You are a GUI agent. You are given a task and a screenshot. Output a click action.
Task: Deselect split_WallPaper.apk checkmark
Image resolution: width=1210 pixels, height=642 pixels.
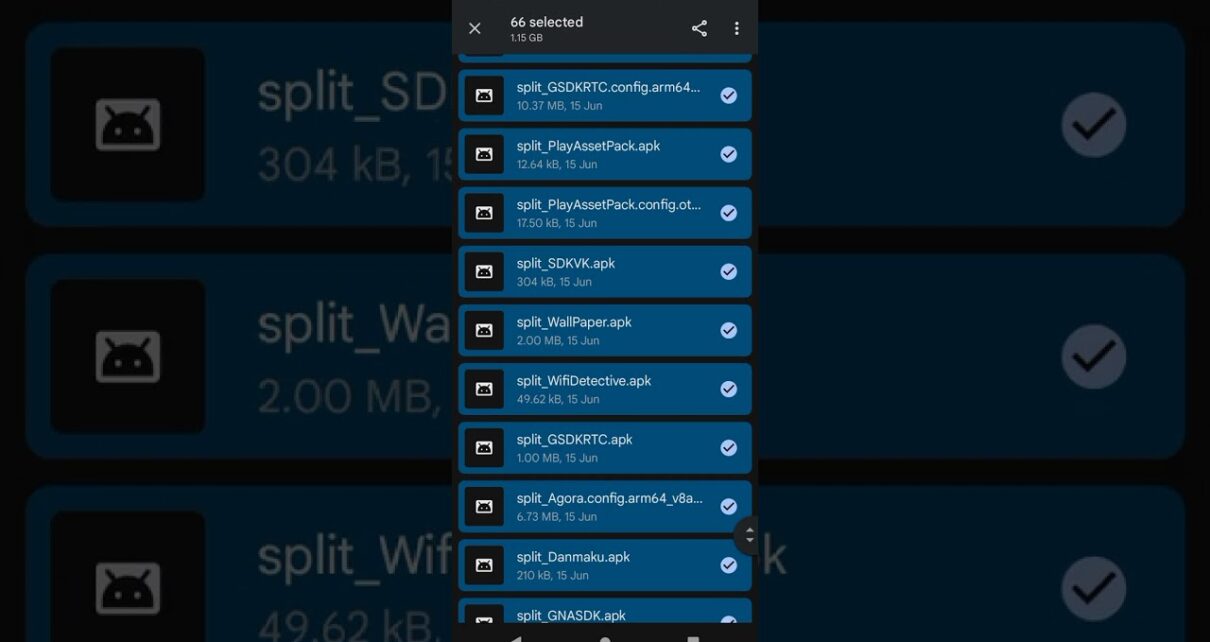pyautogui.click(x=729, y=330)
